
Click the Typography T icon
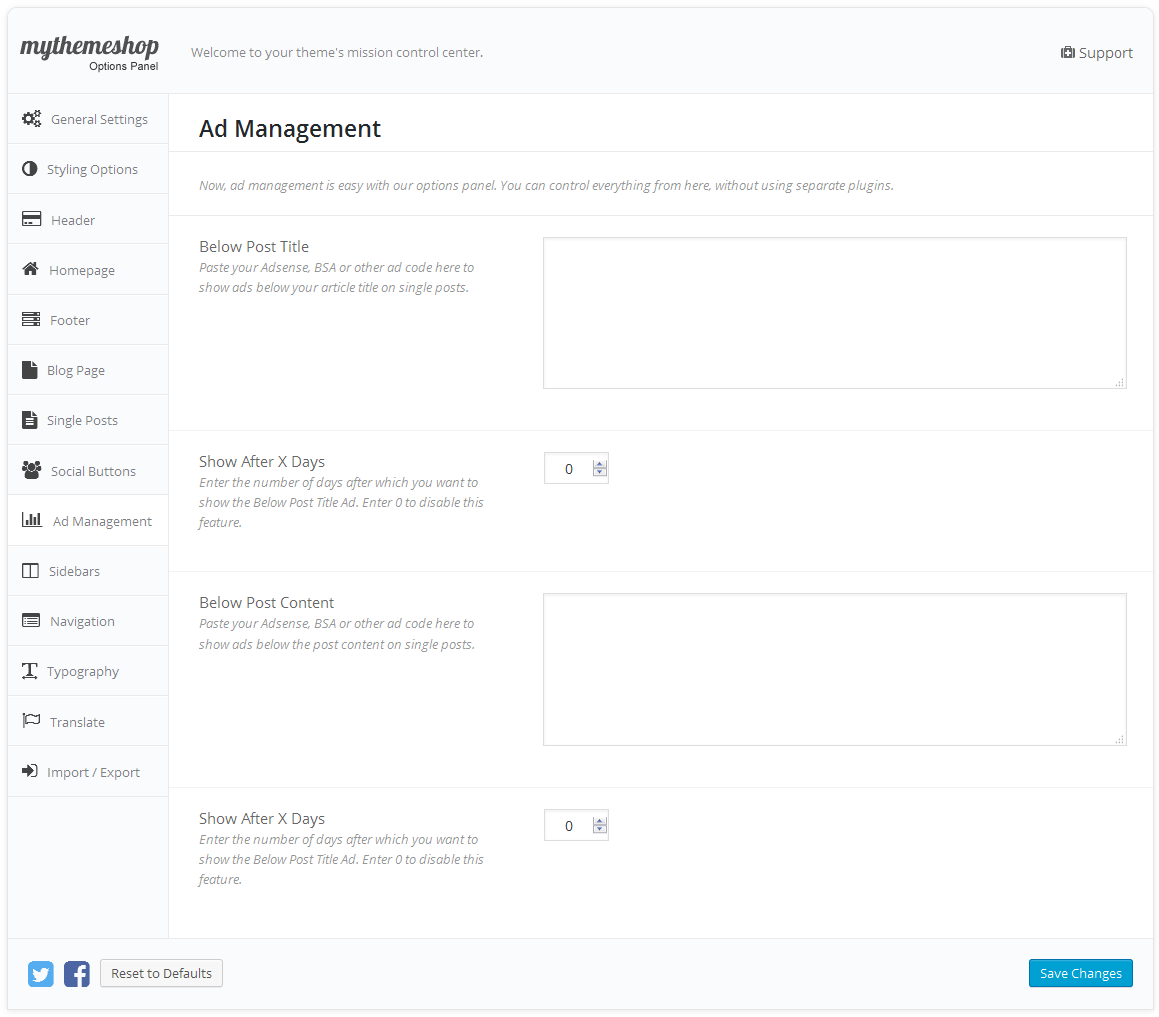click(x=30, y=671)
